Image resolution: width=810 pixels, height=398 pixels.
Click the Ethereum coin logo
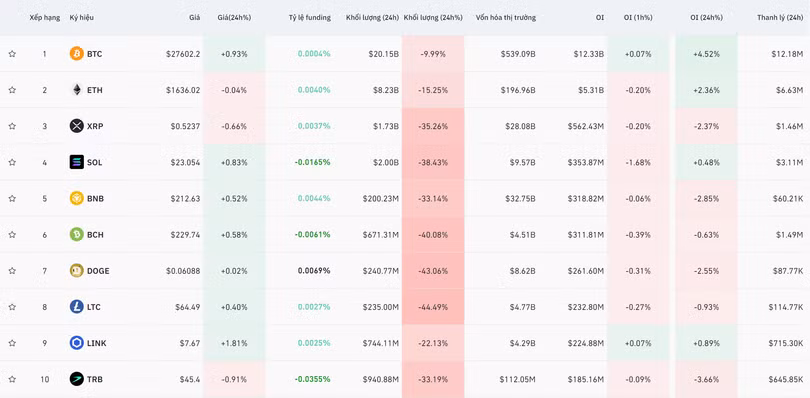point(76,90)
